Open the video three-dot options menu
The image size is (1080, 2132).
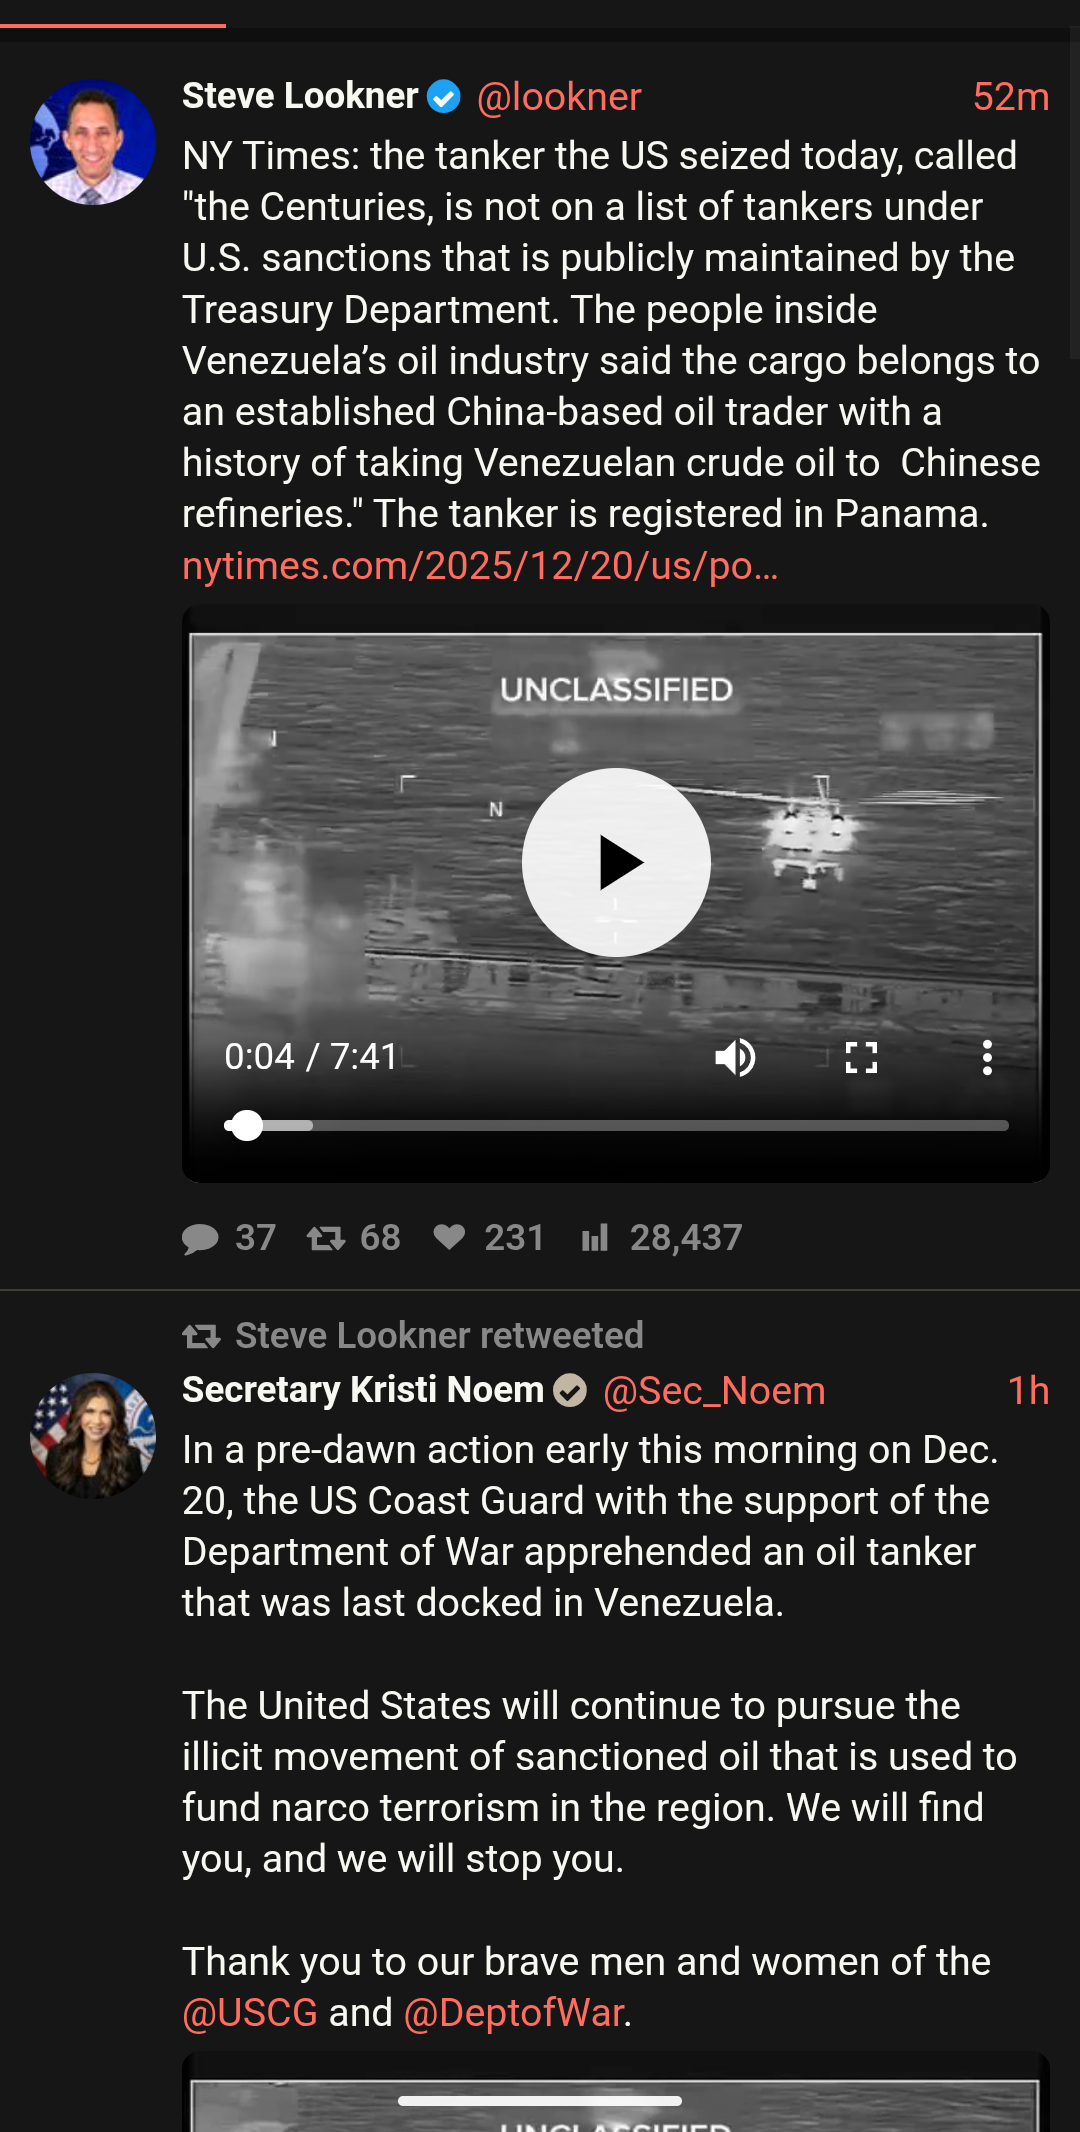[x=987, y=1057]
